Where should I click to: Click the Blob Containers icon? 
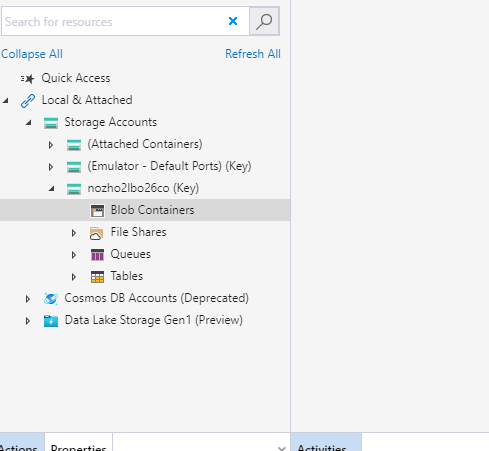[x=97, y=211]
